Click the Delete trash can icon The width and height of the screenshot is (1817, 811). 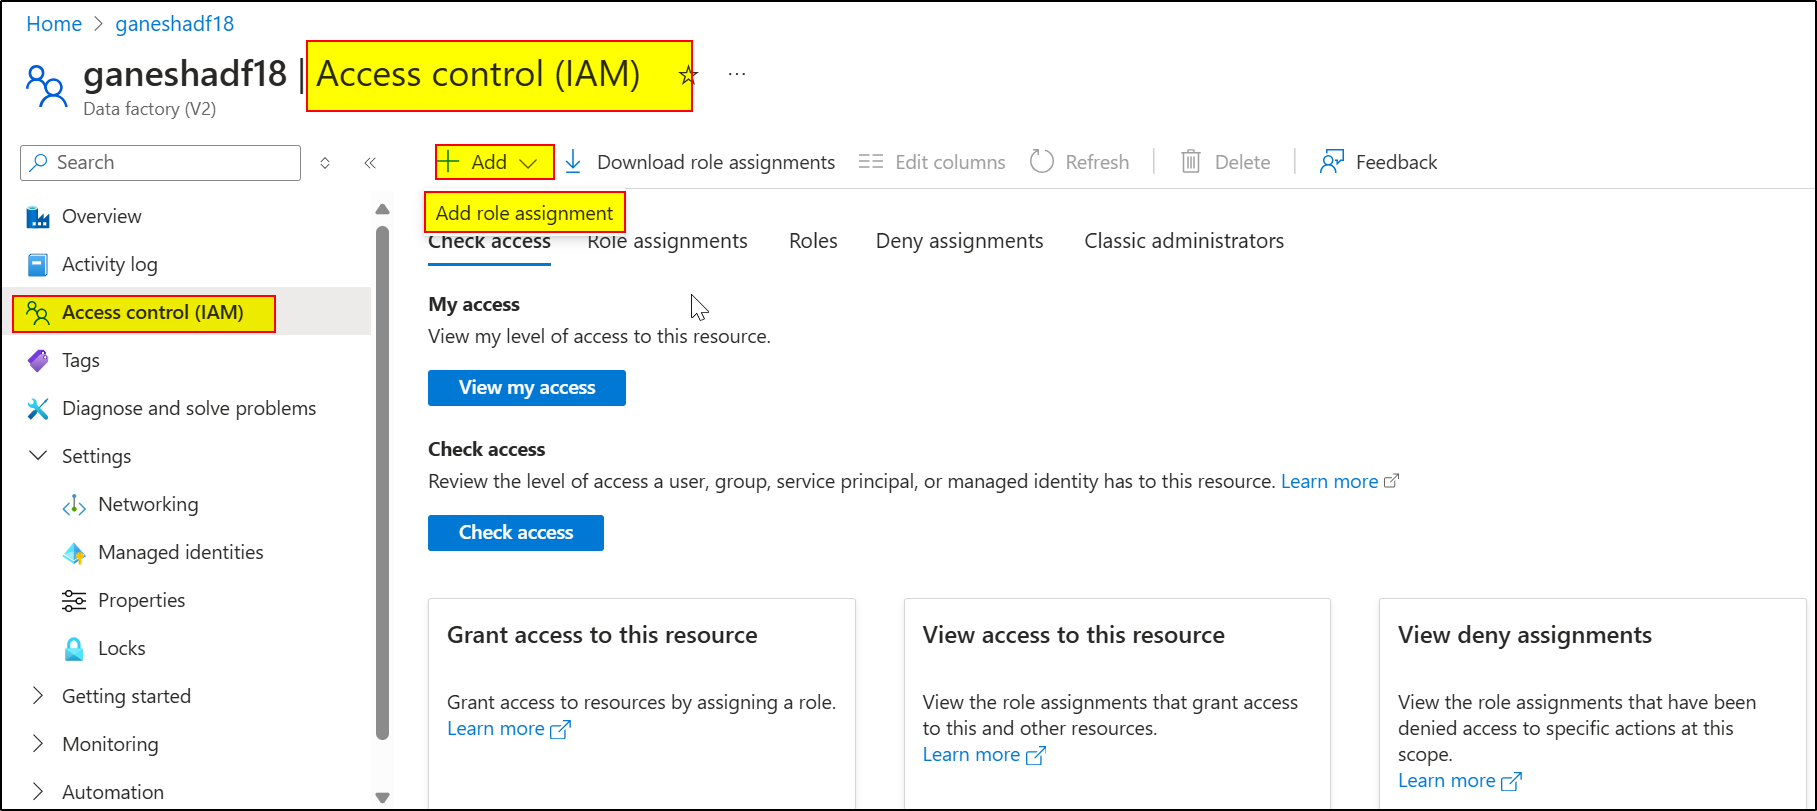[x=1191, y=162]
